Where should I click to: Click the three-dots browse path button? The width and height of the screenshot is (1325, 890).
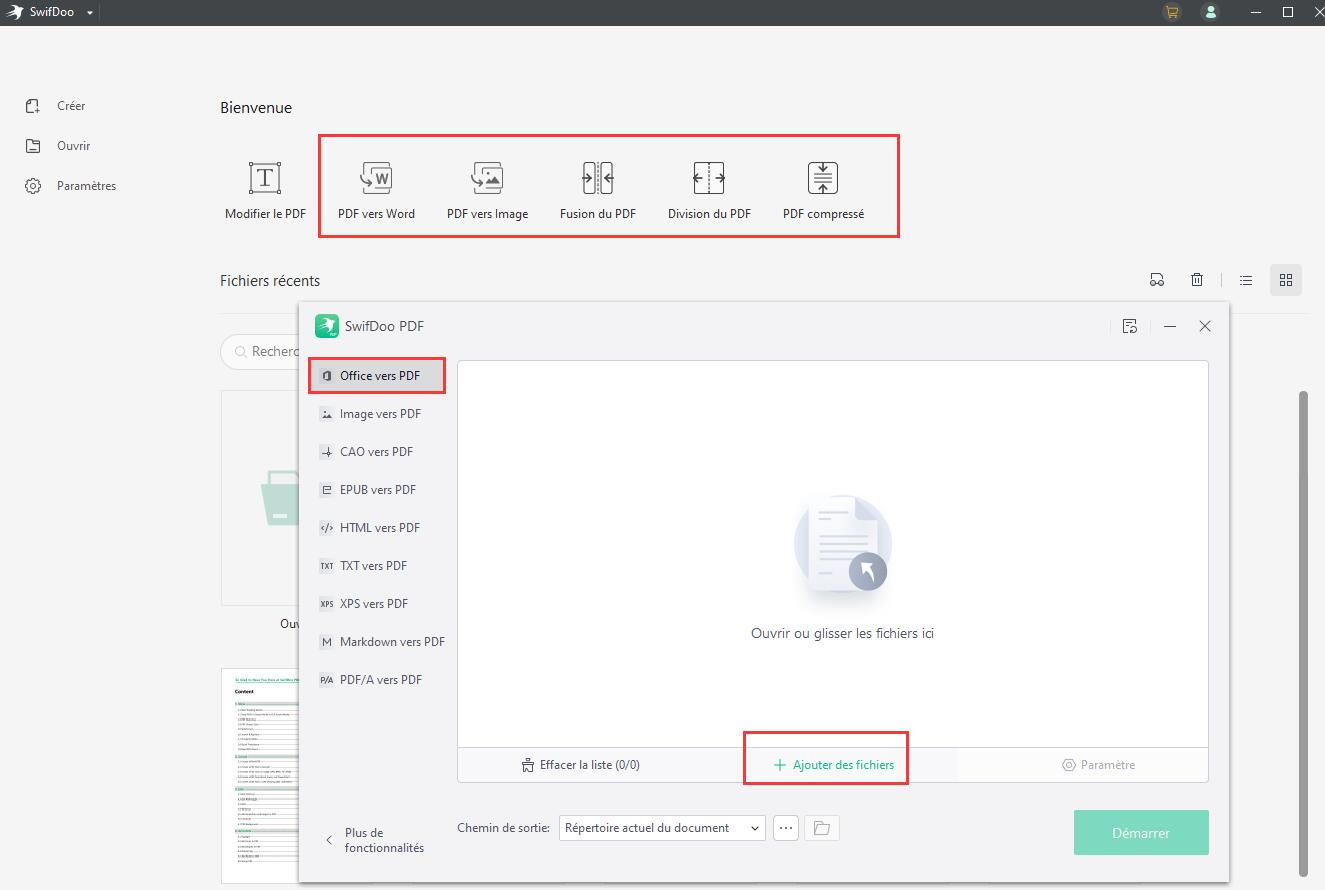tap(786, 828)
